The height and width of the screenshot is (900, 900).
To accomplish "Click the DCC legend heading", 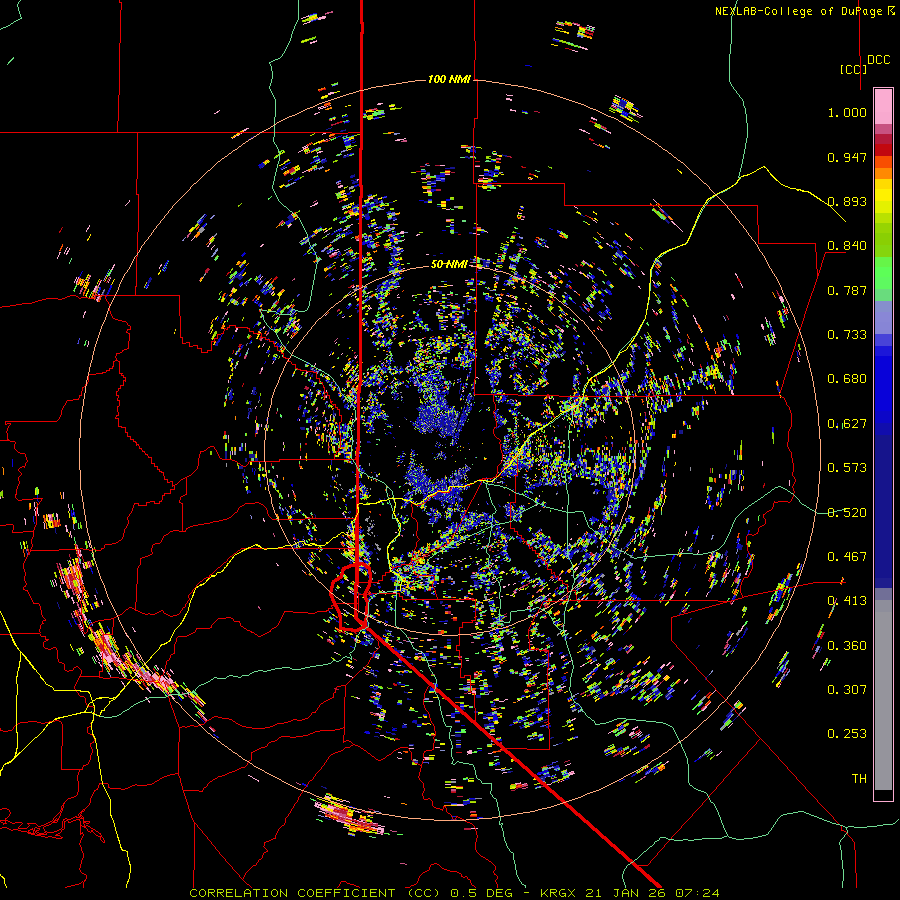I will pos(878,60).
